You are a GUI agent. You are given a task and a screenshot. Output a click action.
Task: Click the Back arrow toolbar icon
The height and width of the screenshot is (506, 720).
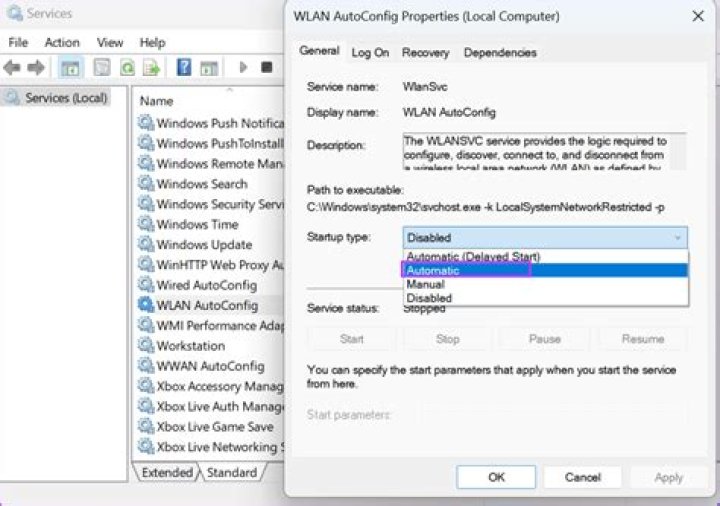(13, 68)
